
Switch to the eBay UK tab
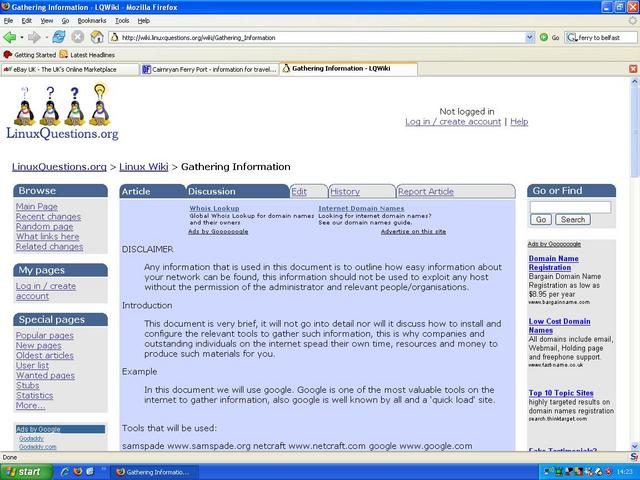[69, 69]
